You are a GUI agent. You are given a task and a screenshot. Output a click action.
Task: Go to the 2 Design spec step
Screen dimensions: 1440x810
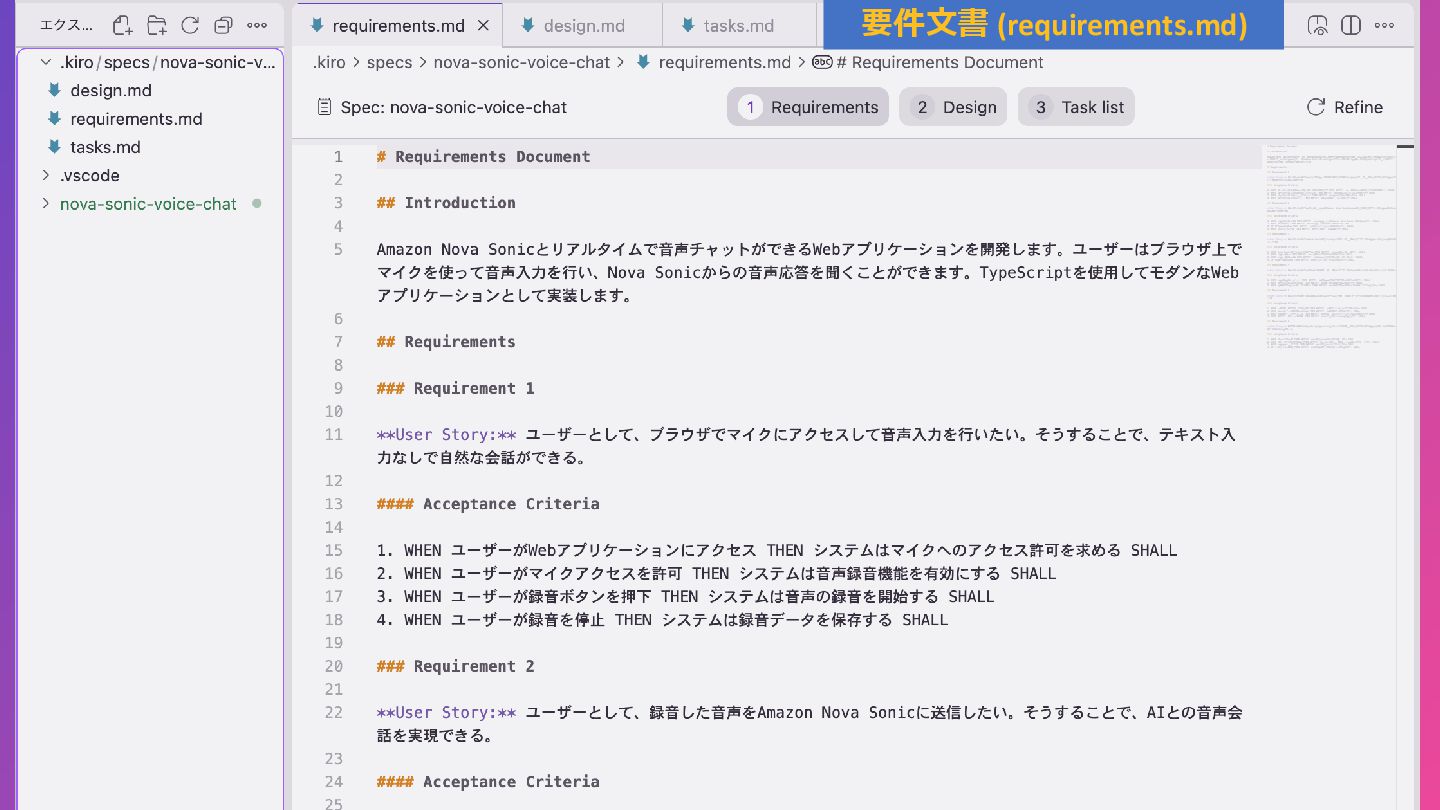(953, 107)
